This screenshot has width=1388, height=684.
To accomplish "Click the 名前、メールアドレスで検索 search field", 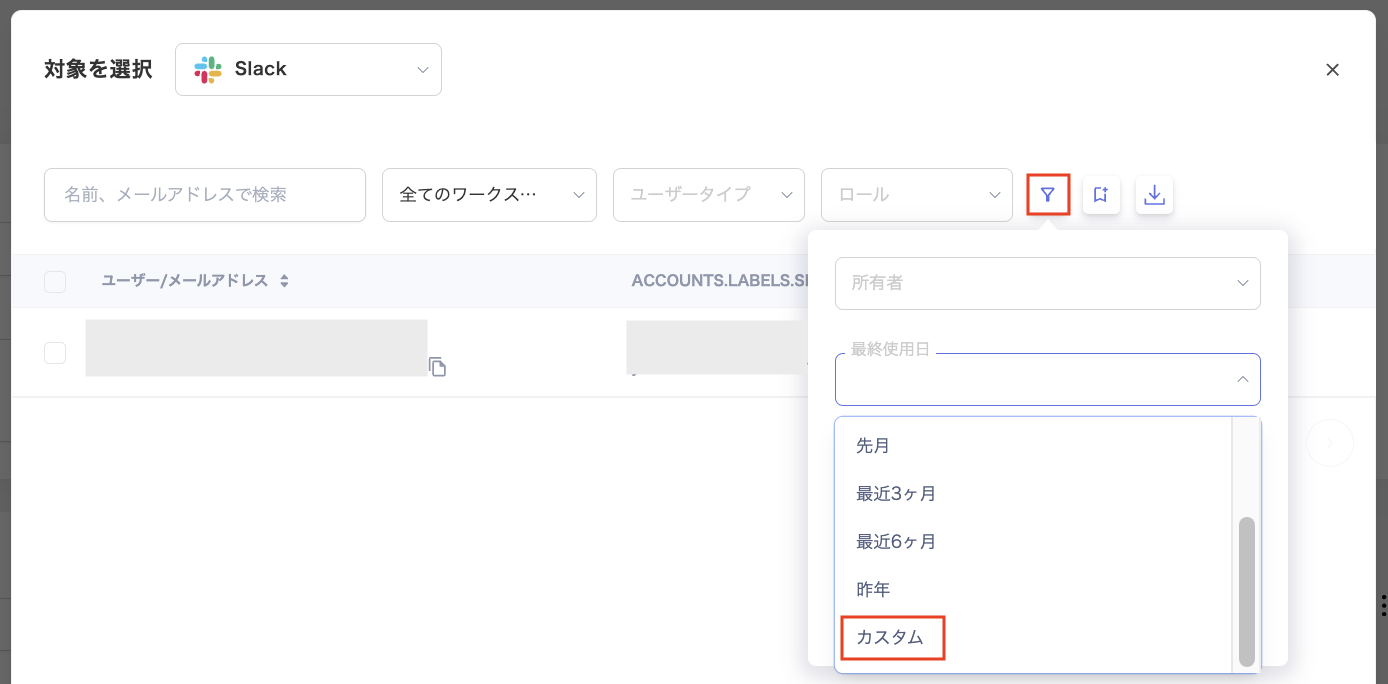I will [204, 195].
